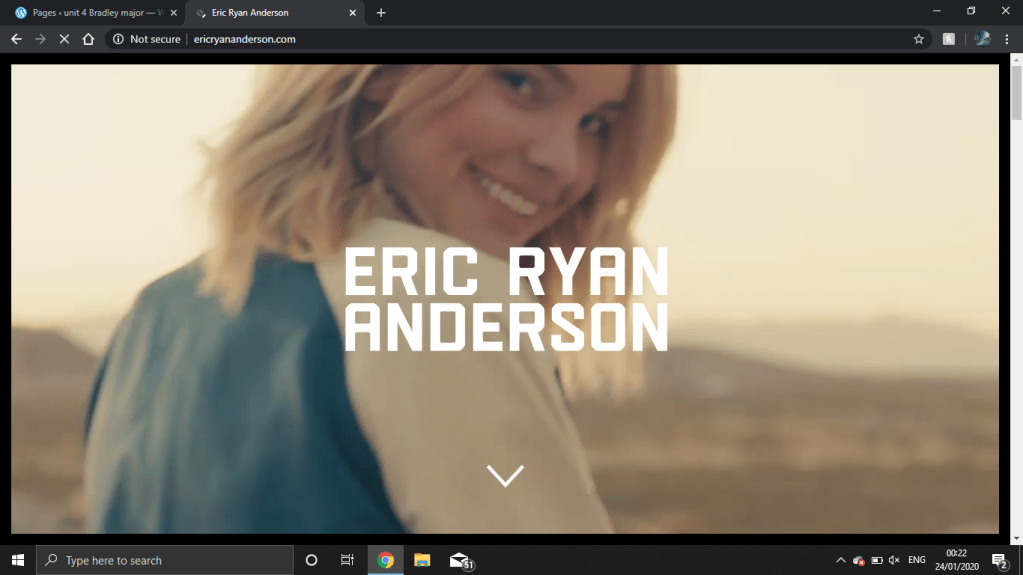Click the Chrome profile avatar icon
The height and width of the screenshot is (575, 1023).
(x=982, y=39)
